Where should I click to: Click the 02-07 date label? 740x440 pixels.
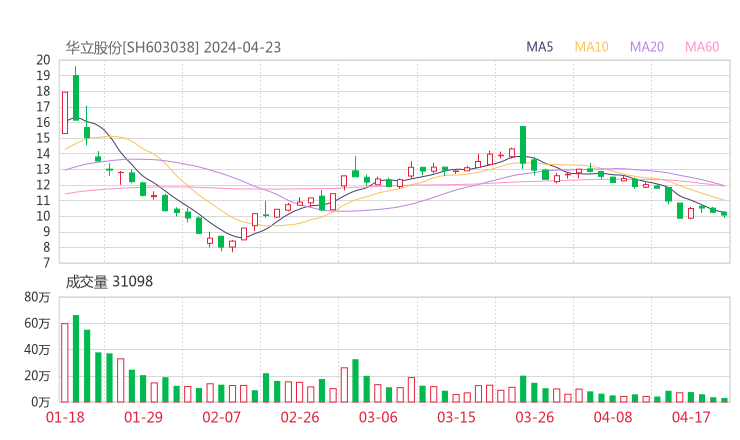pyautogui.click(x=221, y=417)
